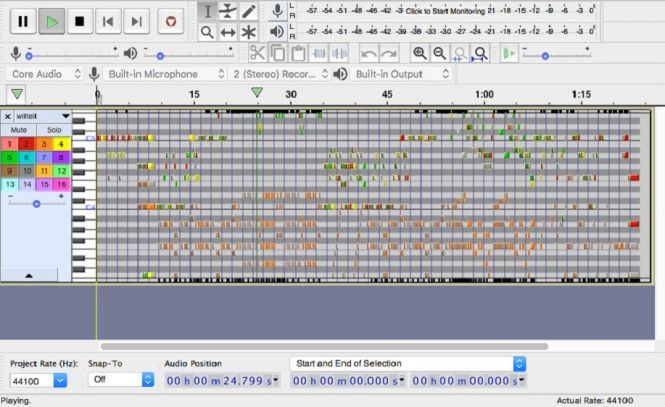Viewport: 665px width, 407px height.
Task: Toggle MIDI channel 16 button
Action: click(61, 184)
